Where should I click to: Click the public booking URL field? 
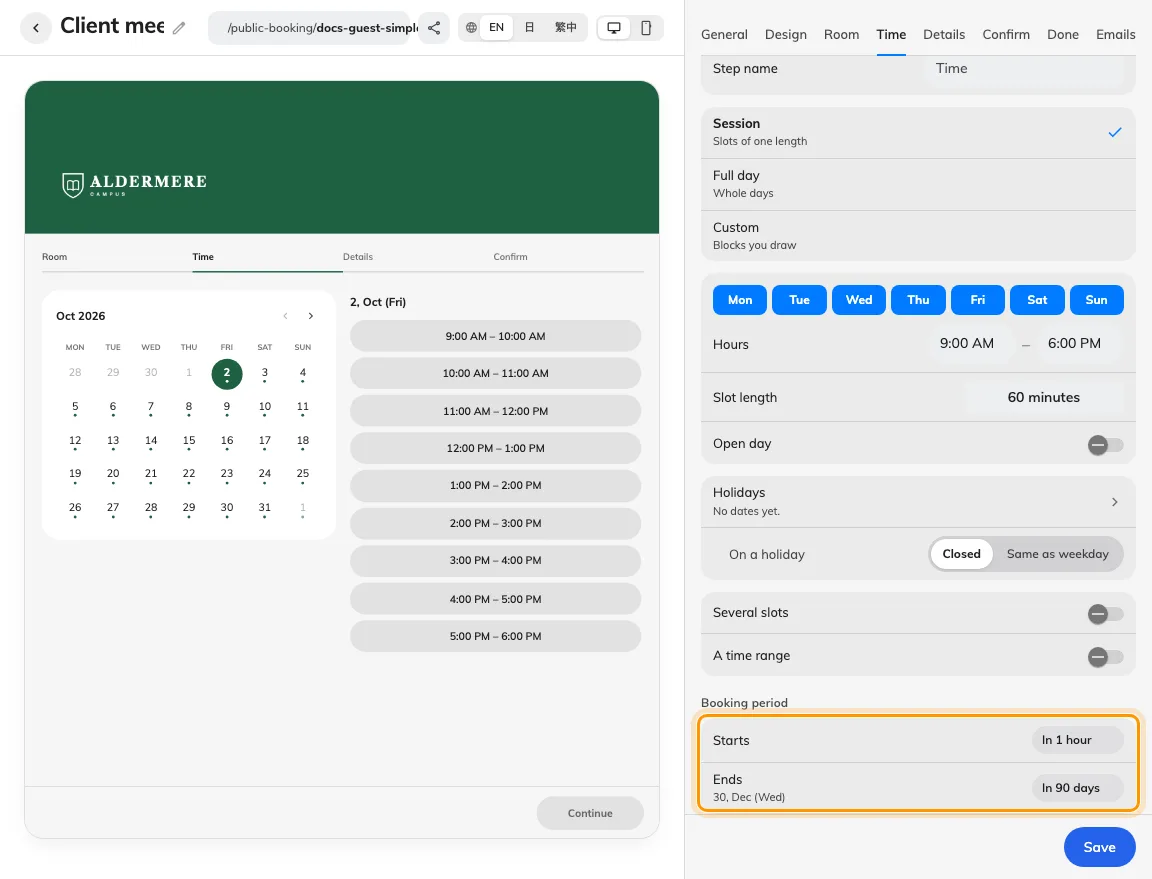point(309,28)
